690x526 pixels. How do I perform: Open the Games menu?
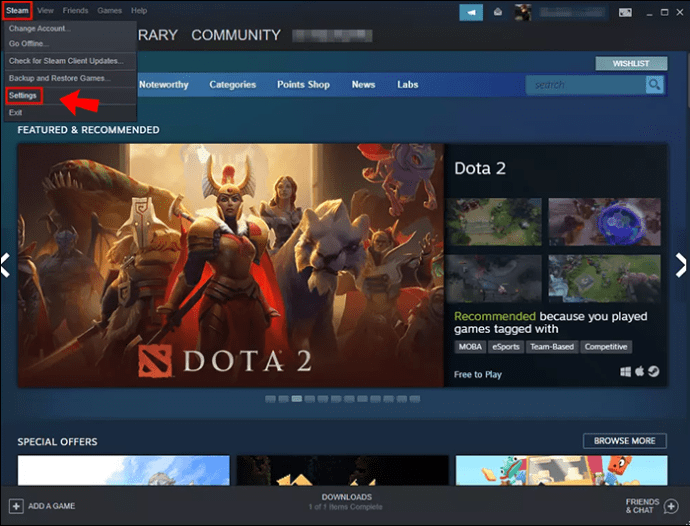coord(110,11)
